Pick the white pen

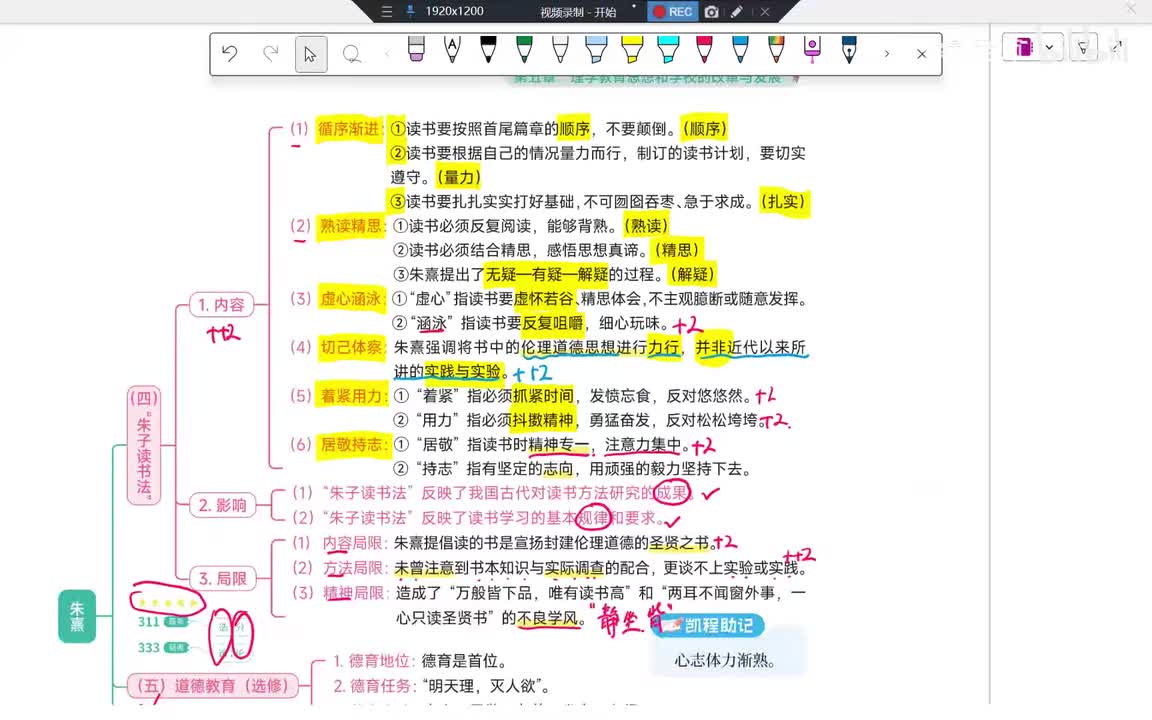(x=560, y=48)
